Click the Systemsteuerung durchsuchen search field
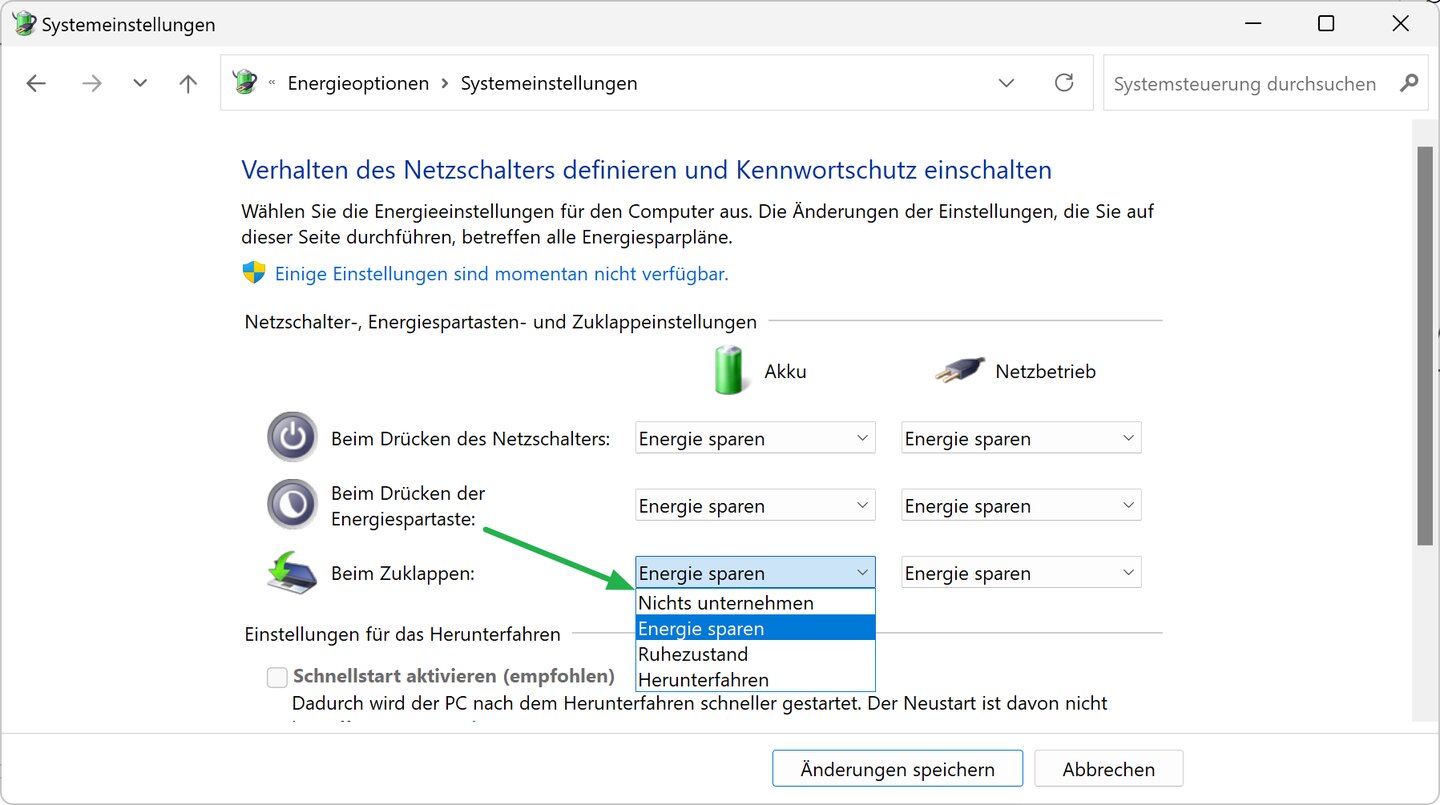This screenshot has height=805, width=1440. pyautogui.click(x=1245, y=84)
